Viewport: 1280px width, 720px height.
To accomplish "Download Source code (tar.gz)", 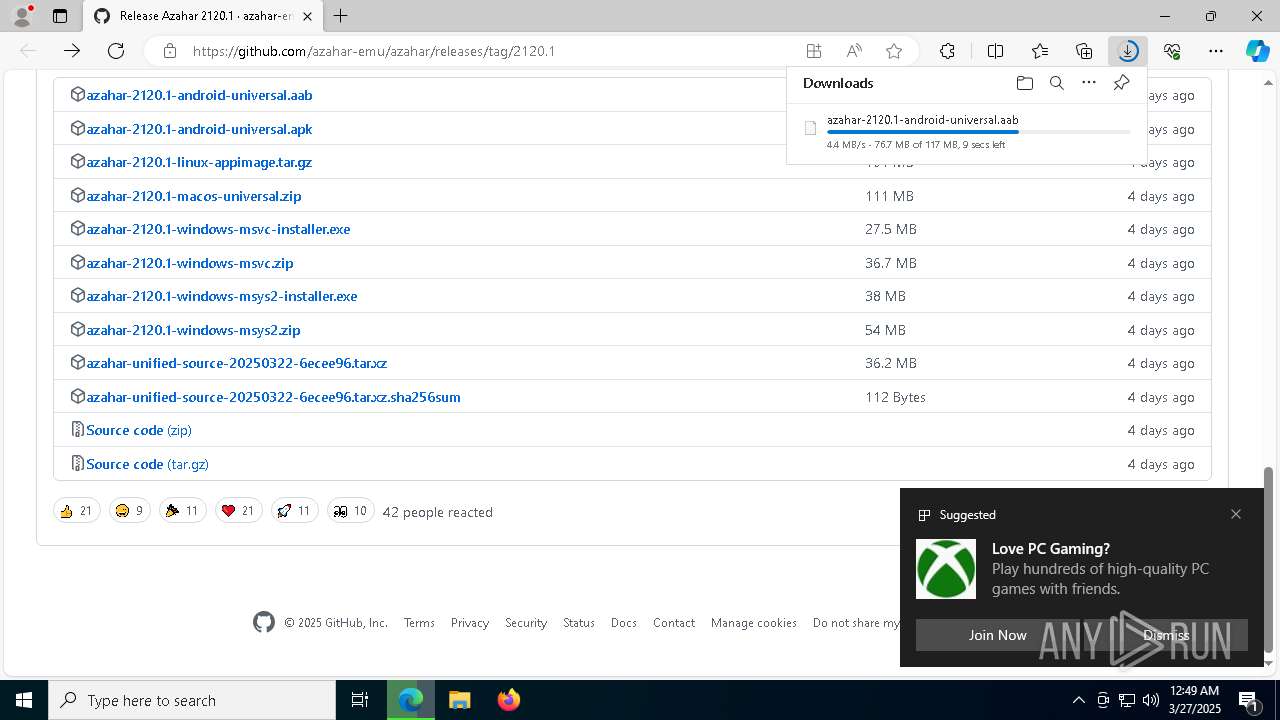I will tap(147, 464).
